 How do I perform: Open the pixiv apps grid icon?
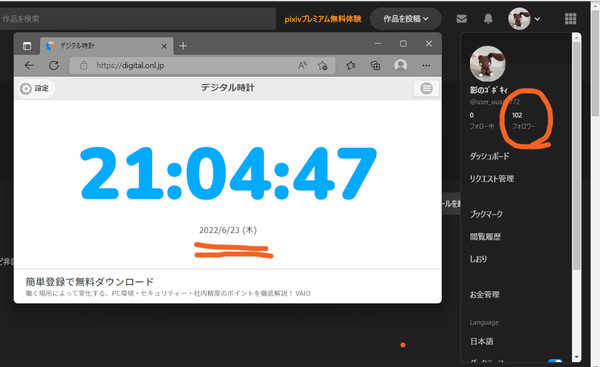coord(570,18)
